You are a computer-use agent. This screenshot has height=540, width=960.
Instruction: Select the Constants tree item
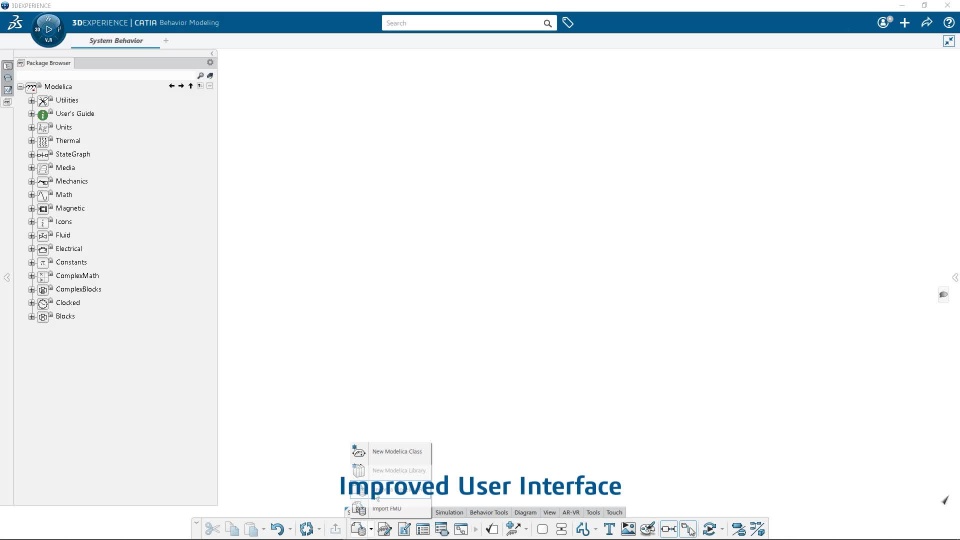coord(71,262)
